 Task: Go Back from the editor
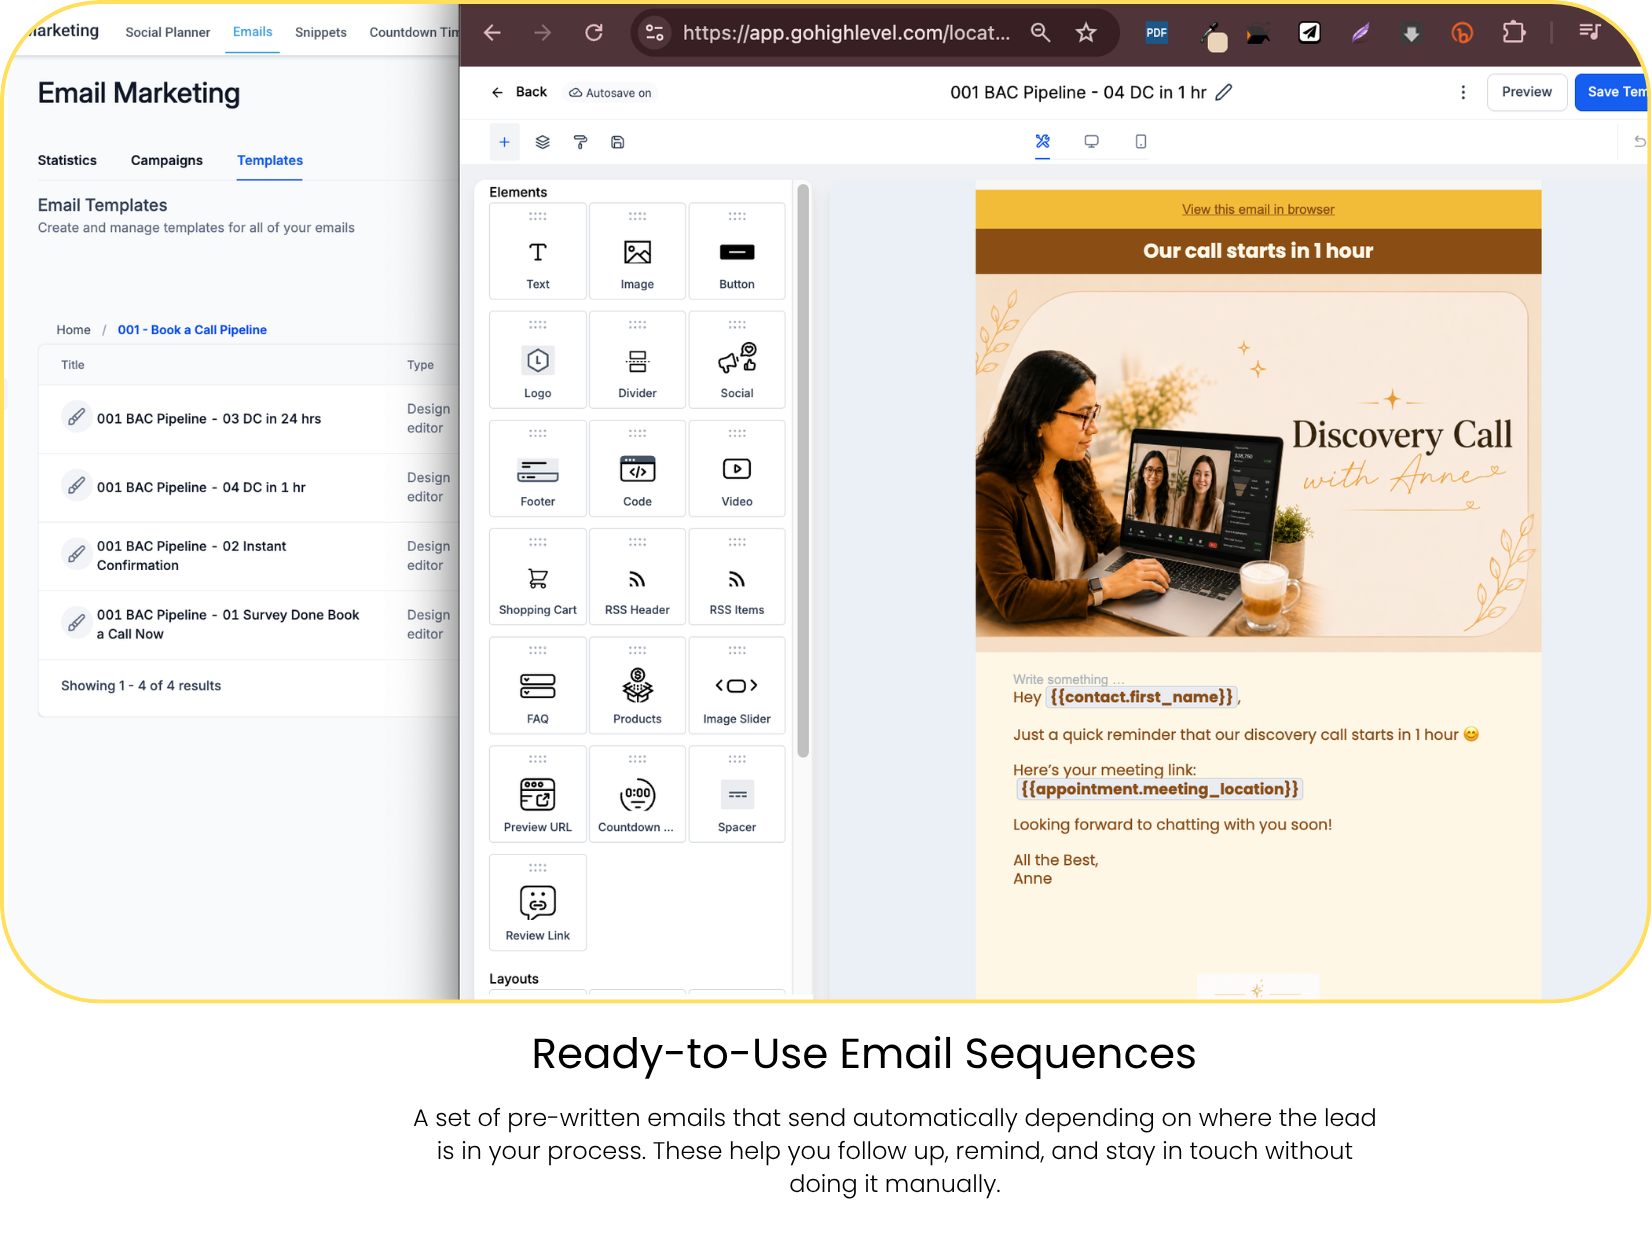click(520, 92)
